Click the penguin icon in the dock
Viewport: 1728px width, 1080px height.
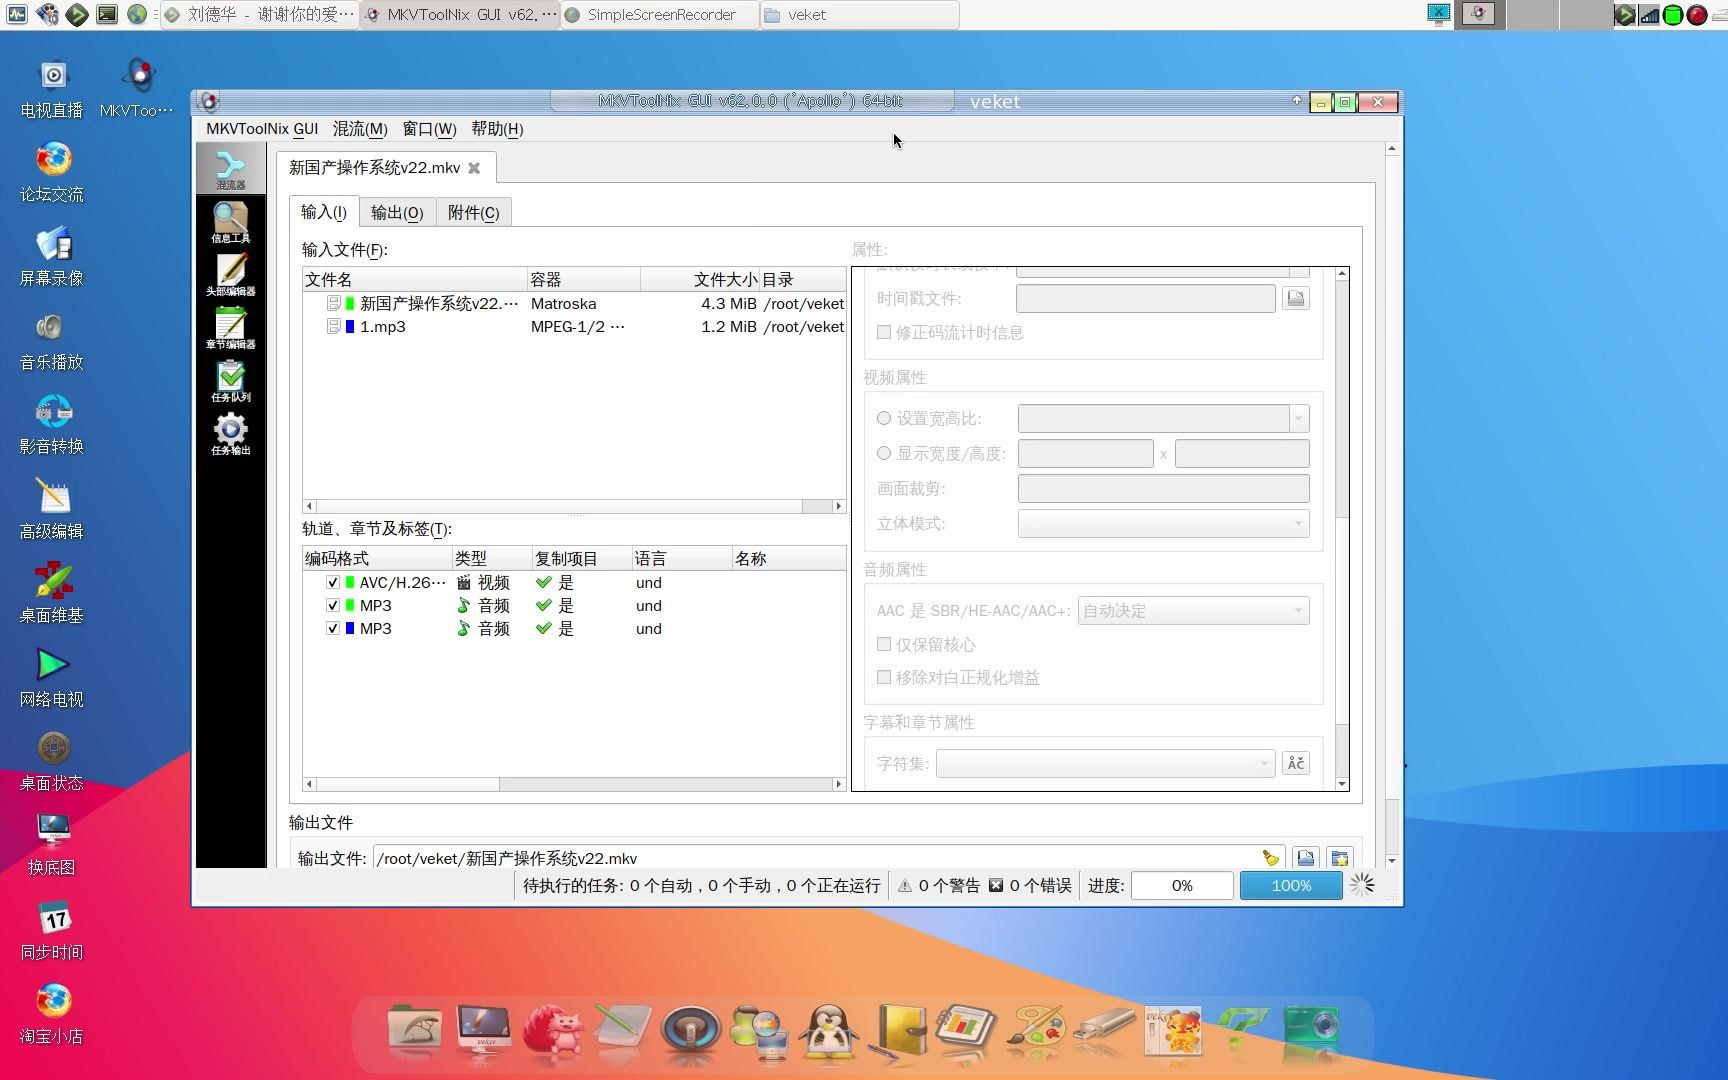point(829,1031)
